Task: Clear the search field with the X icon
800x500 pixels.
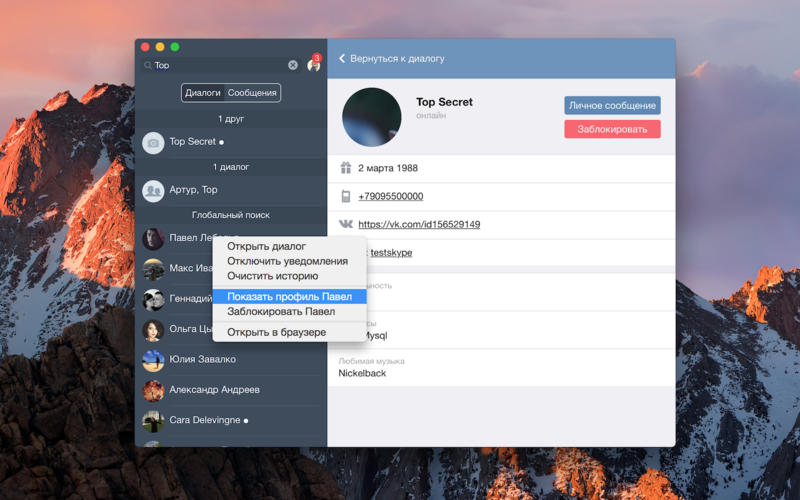Action: point(293,65)
